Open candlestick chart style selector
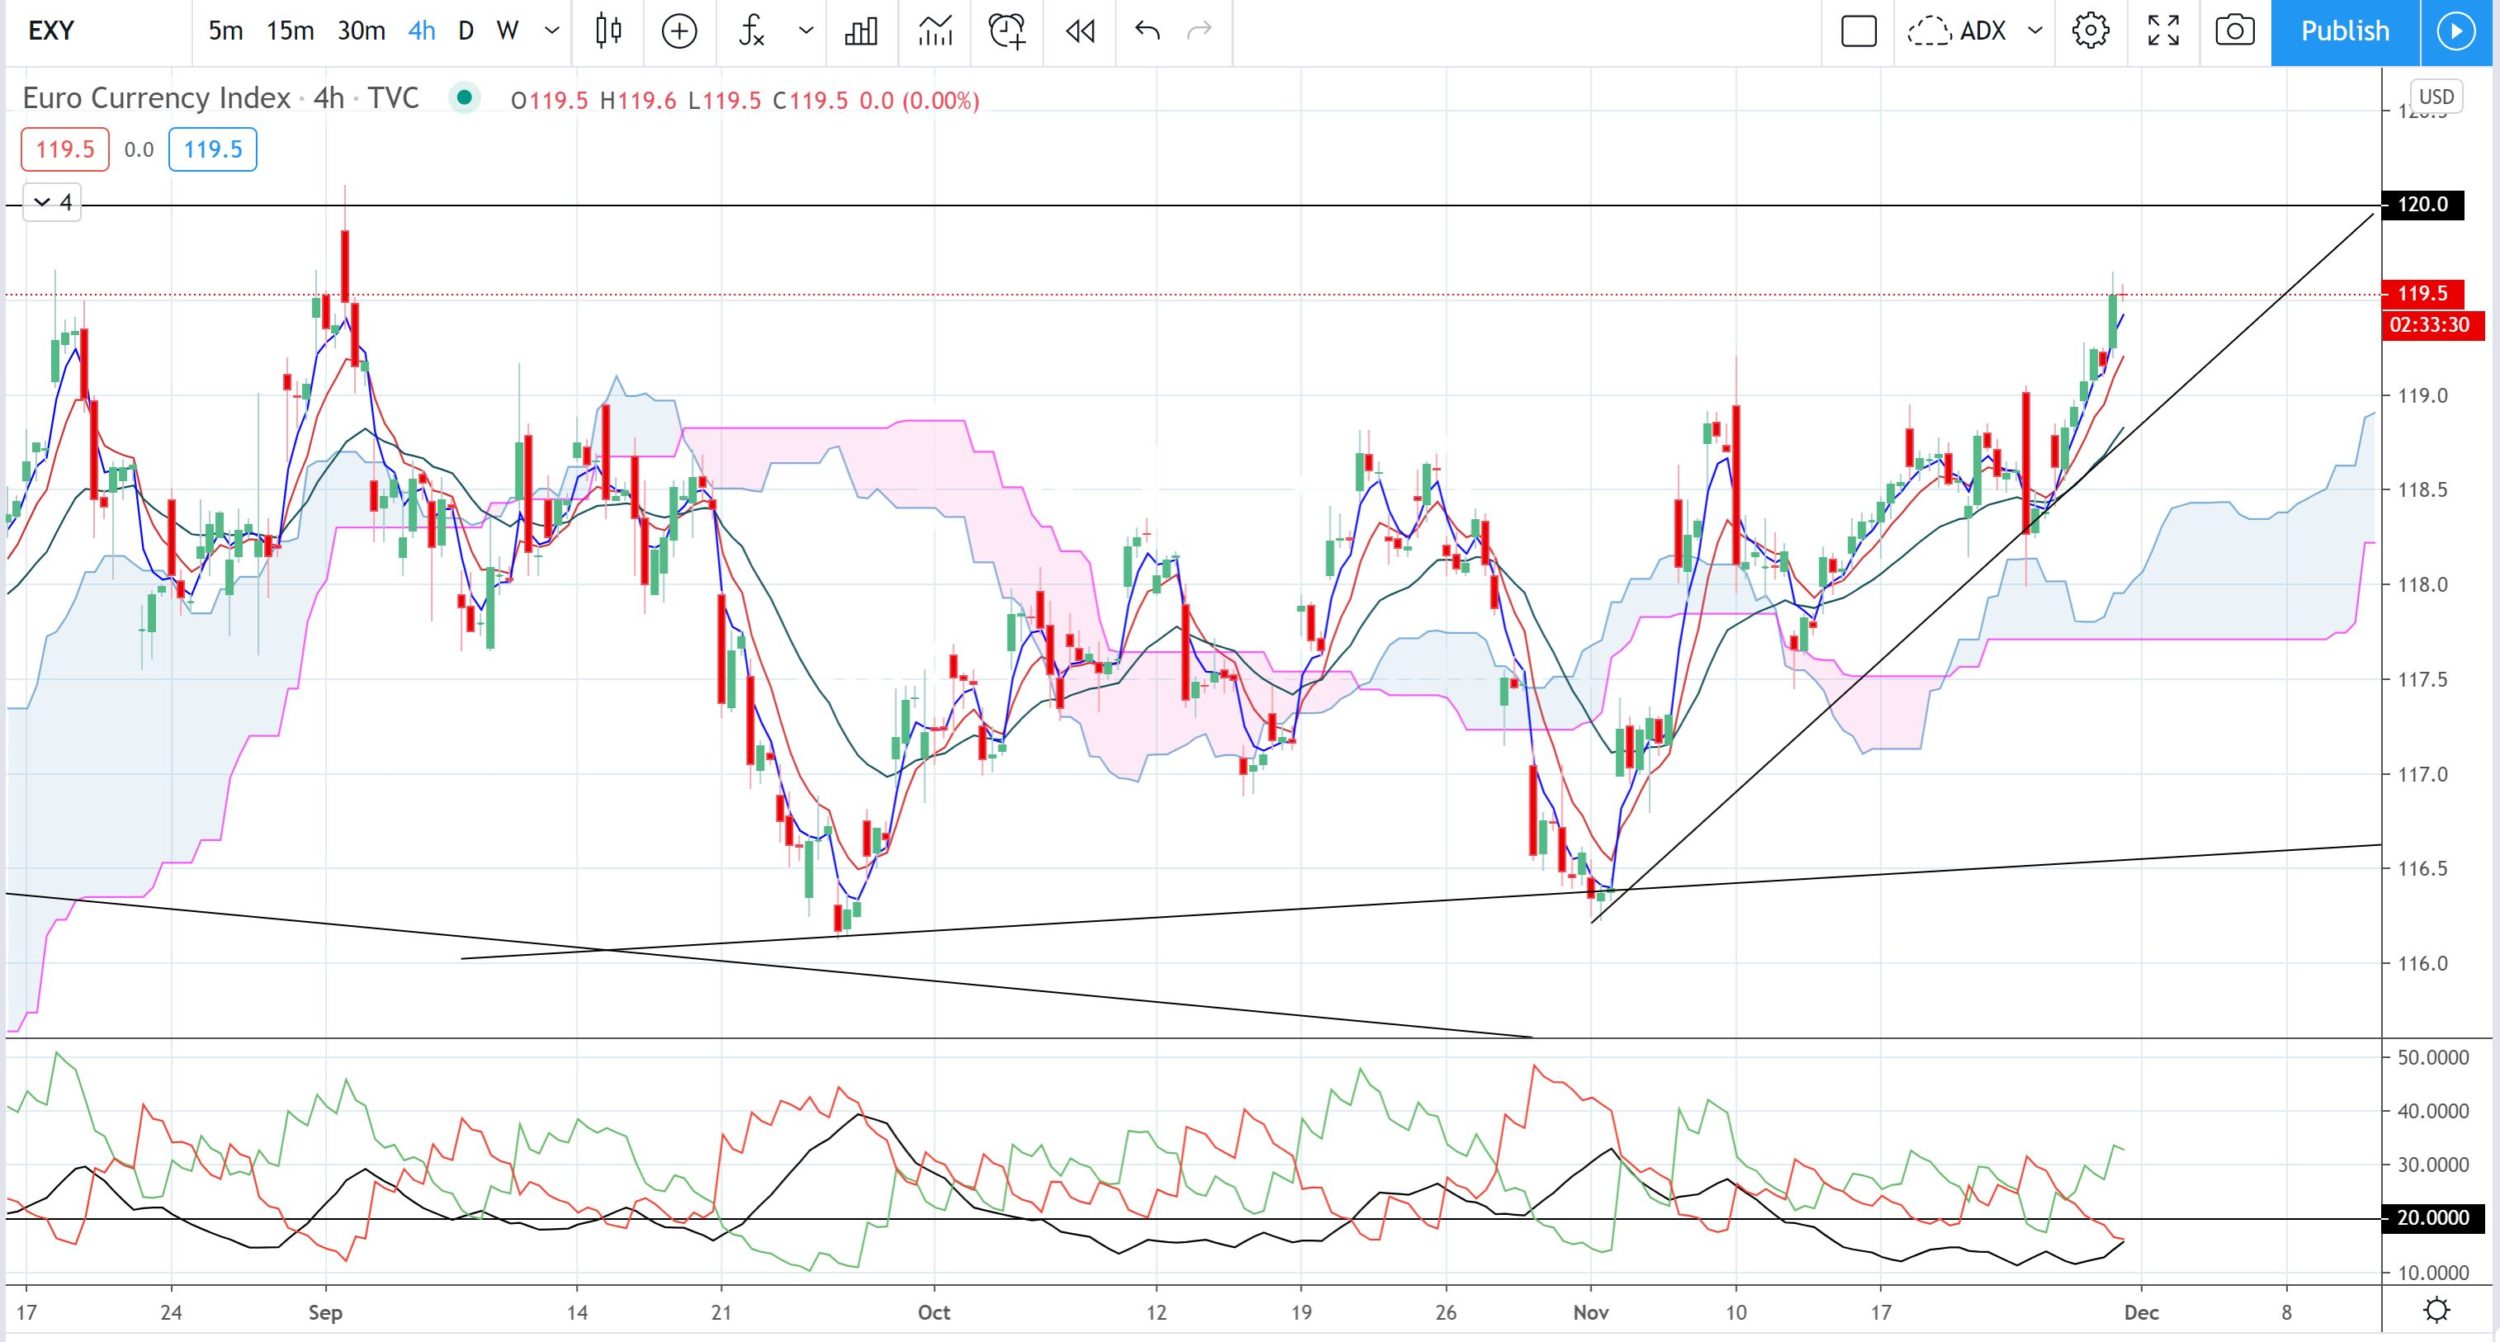 pos(608,31)
